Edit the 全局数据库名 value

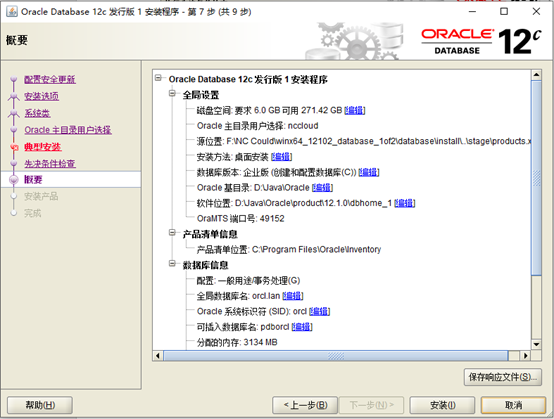coord(293,296)
